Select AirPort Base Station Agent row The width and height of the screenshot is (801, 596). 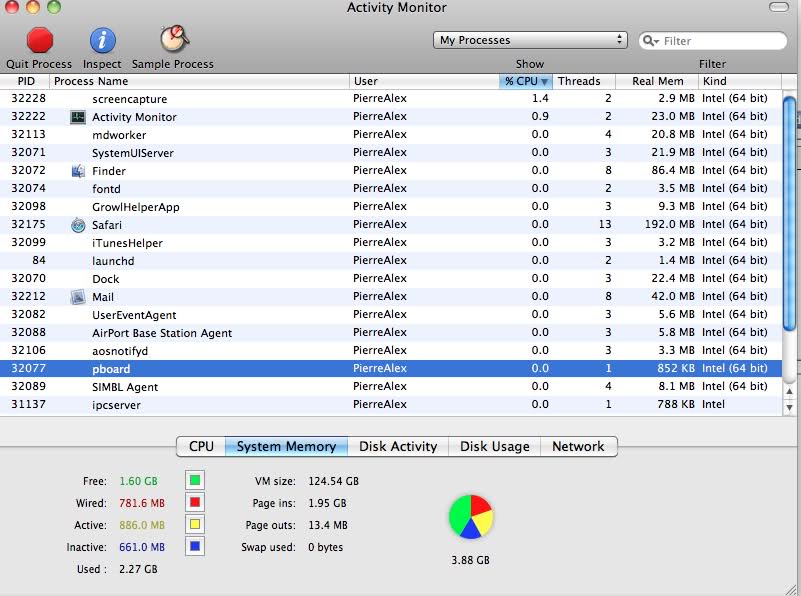click(391, 332)
